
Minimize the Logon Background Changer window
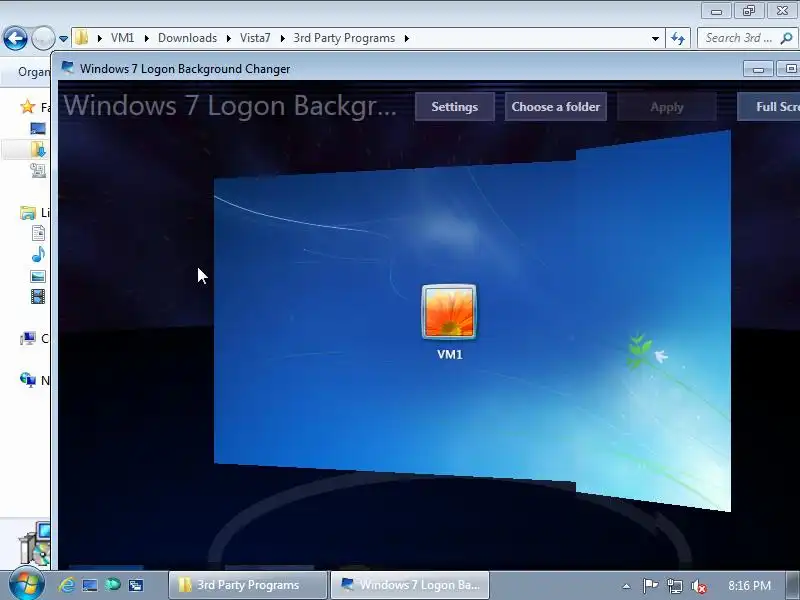[x=758, y=68]
